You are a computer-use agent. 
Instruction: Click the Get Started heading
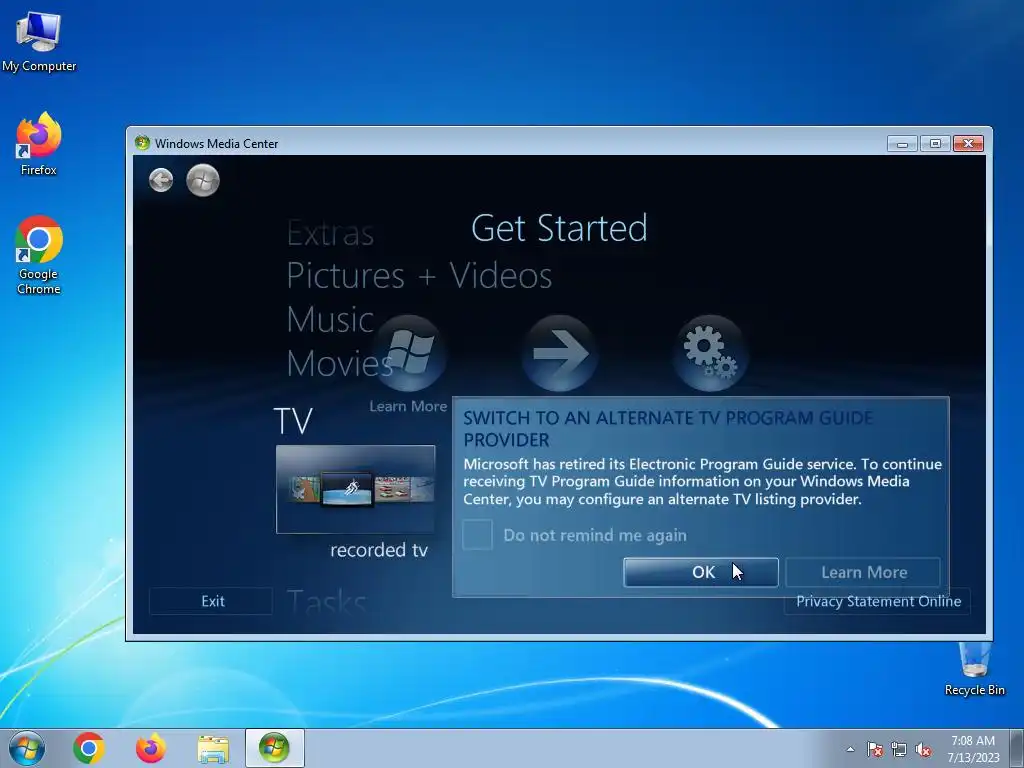(x=559, y=228)
